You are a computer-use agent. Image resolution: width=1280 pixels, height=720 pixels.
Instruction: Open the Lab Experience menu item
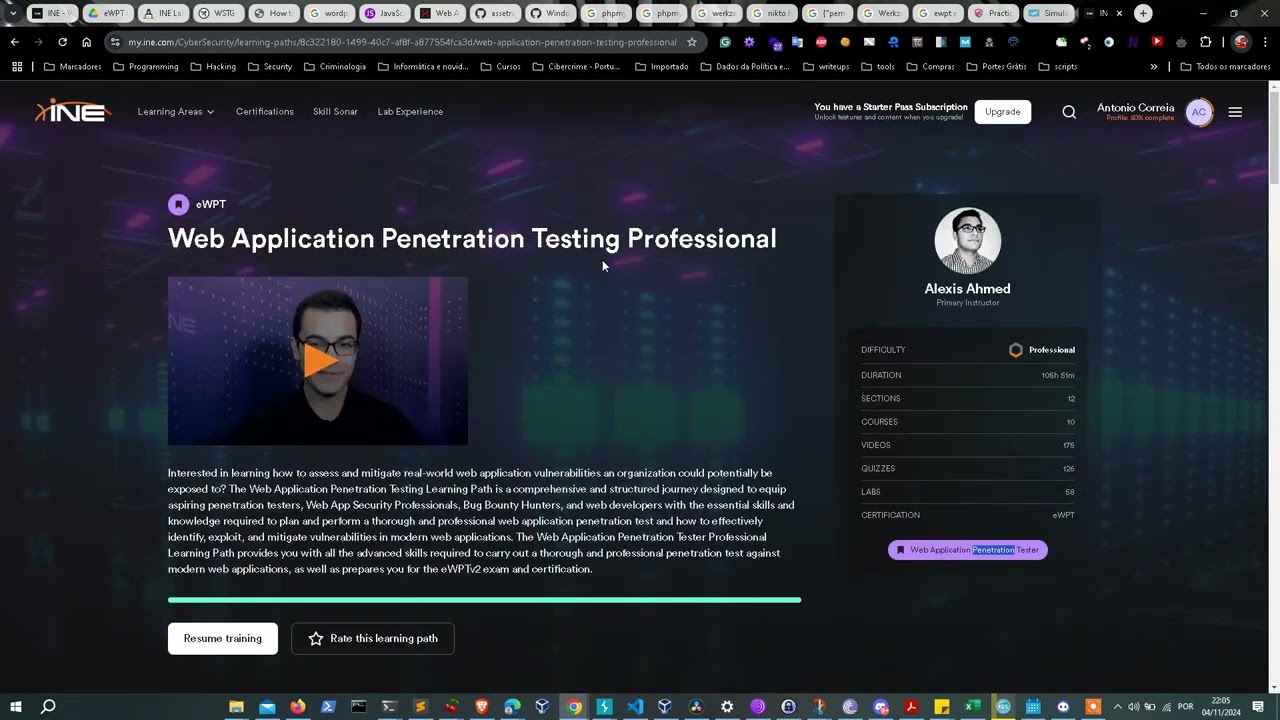(410, 112)
